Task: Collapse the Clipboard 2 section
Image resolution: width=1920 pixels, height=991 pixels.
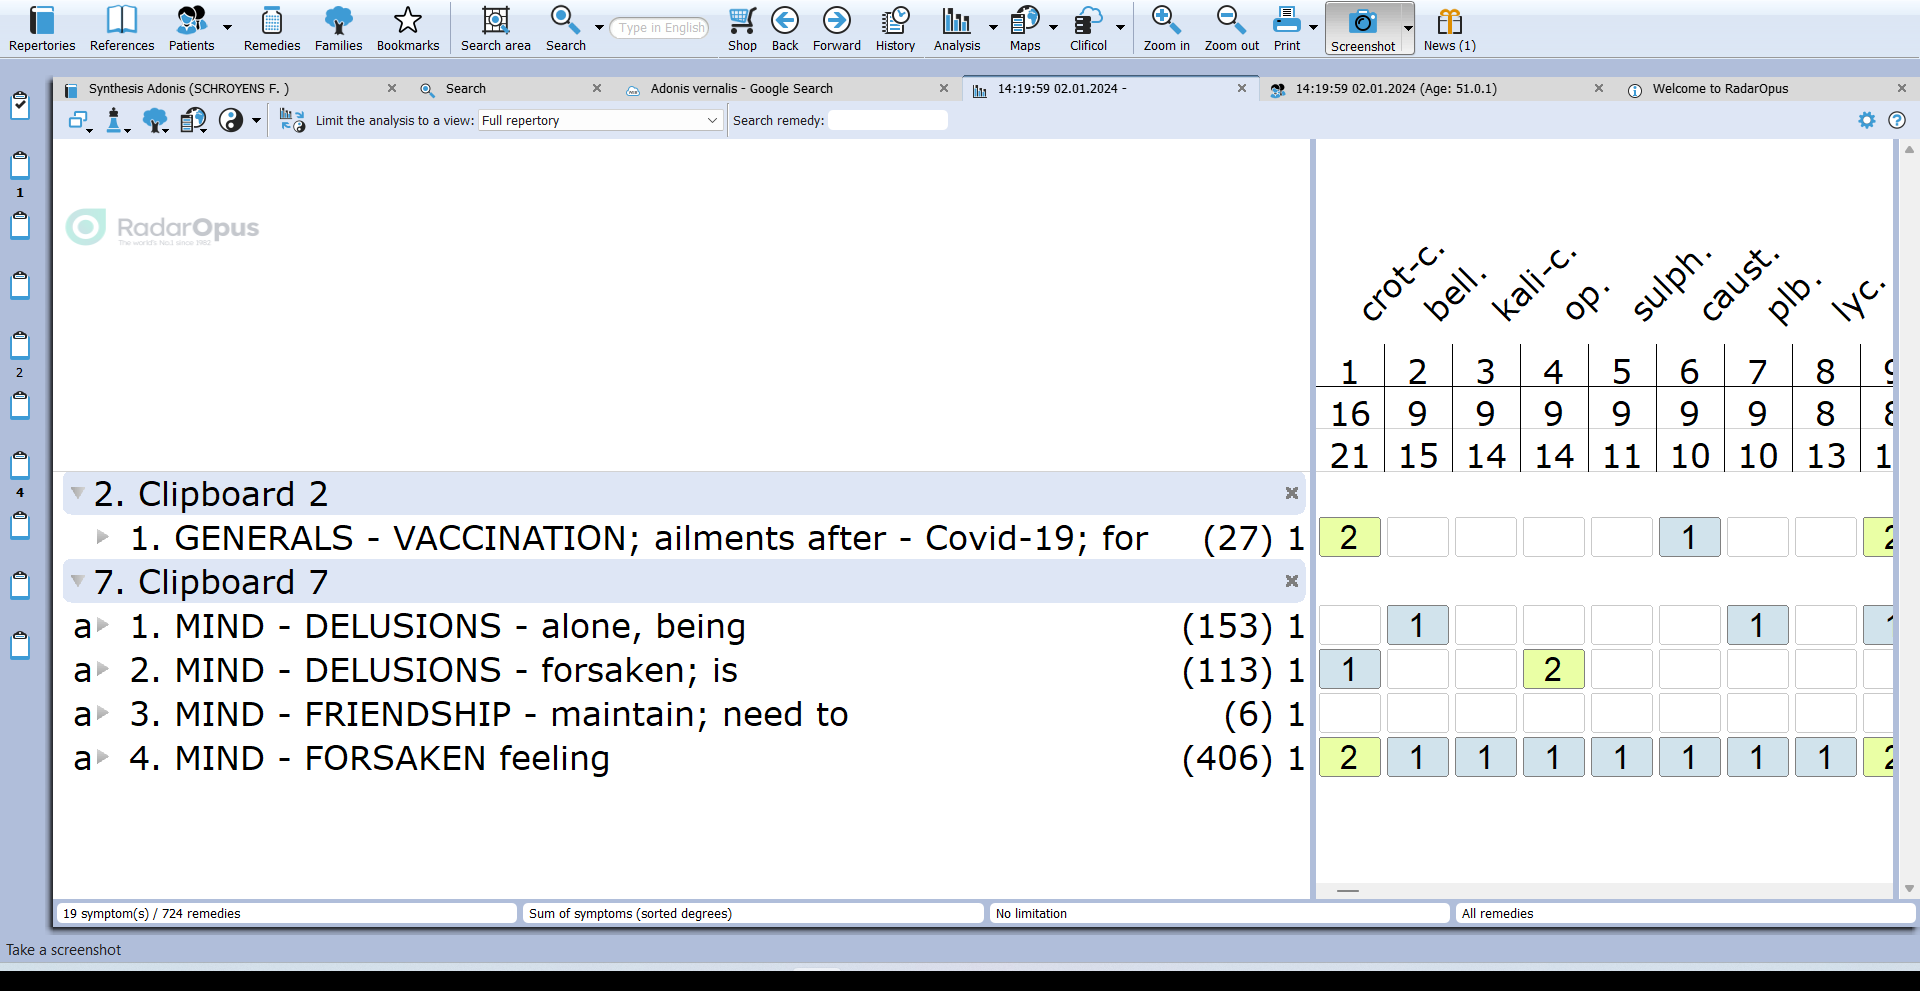Action: 77,493
